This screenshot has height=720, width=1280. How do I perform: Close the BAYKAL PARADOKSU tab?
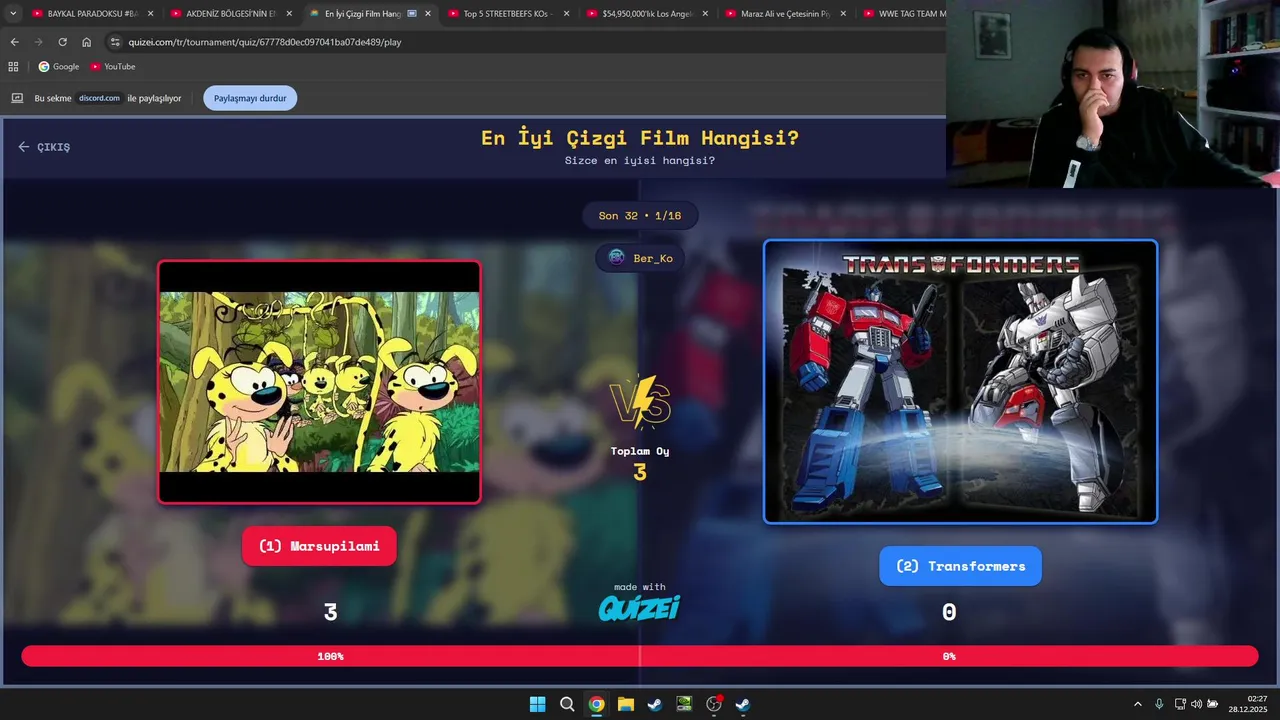pos(151,14)
